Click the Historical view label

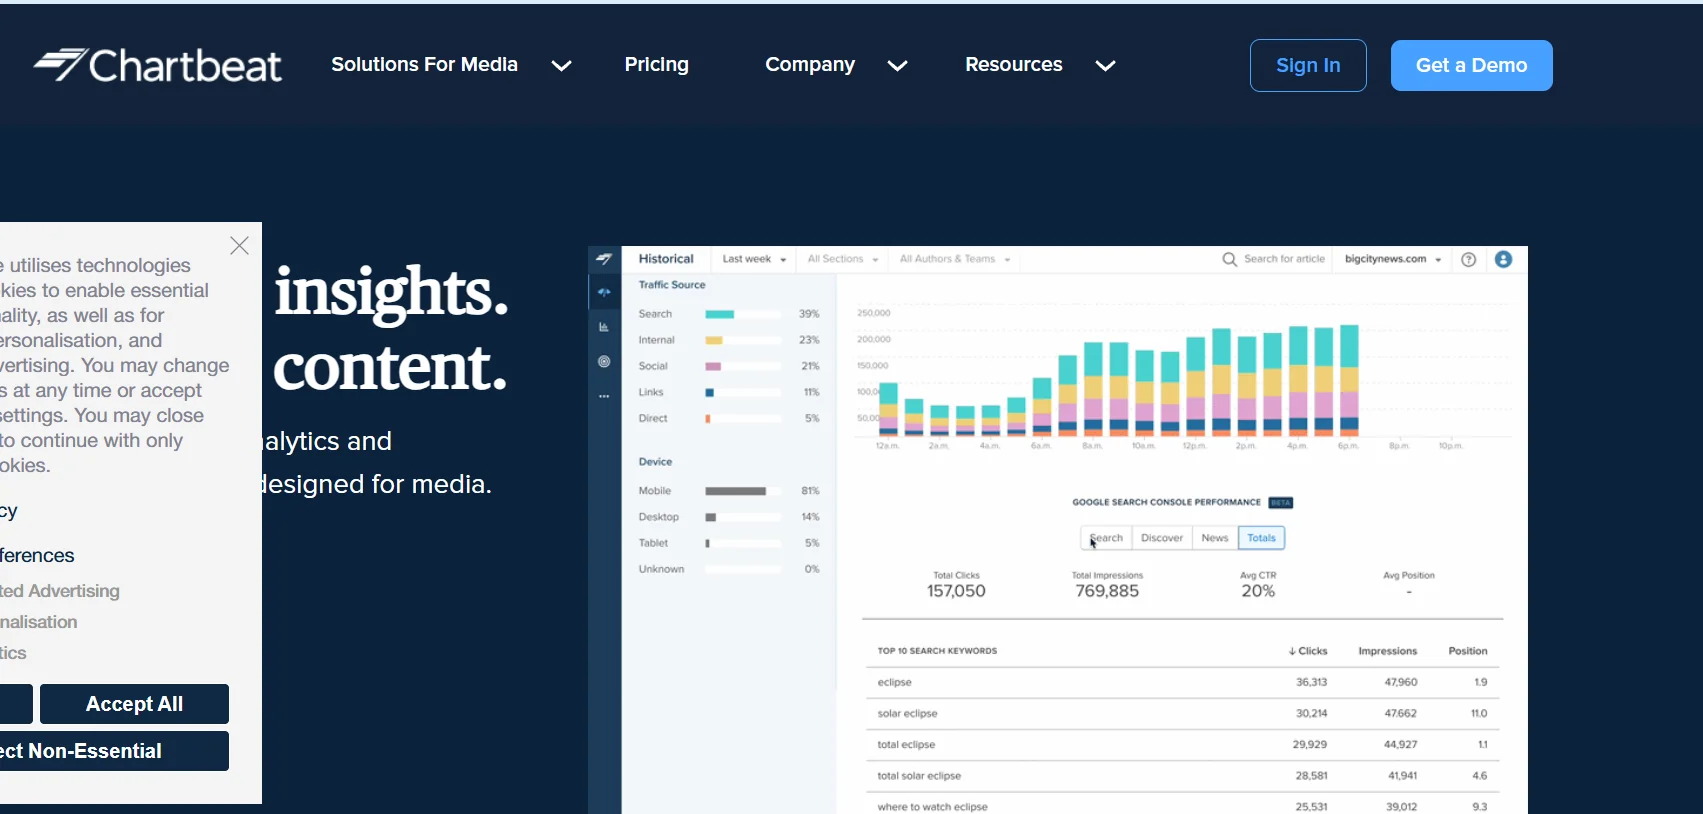point(666,259)
